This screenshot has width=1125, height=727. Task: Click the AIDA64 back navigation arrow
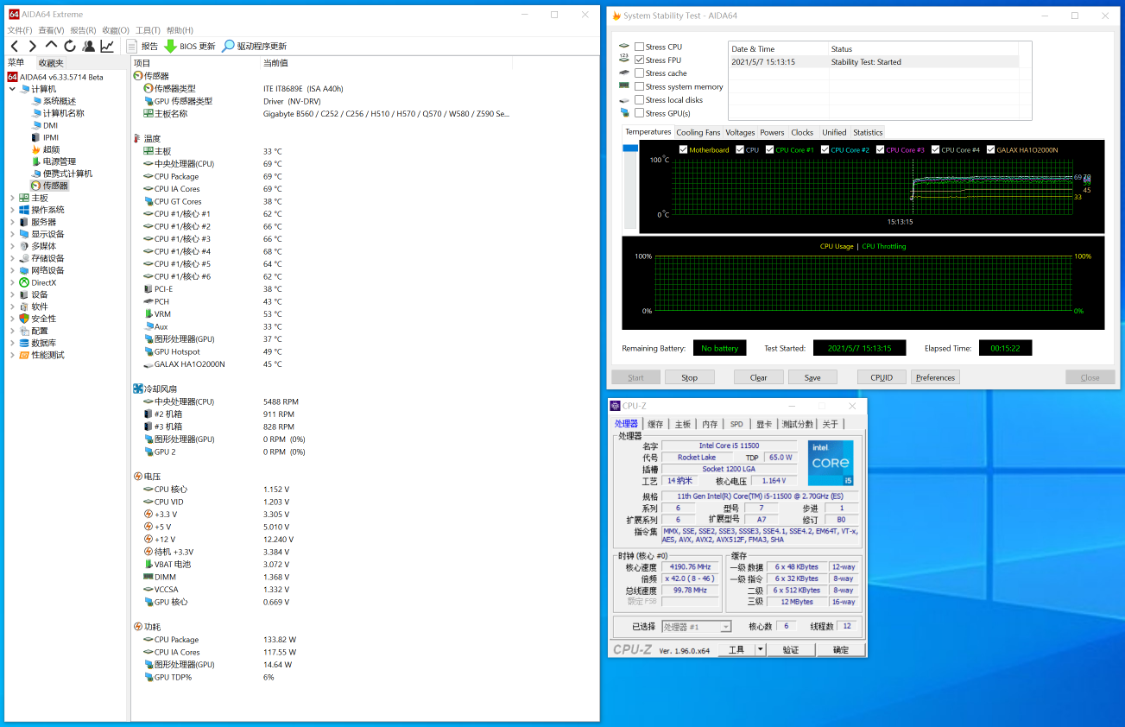[x=14, y=46]
